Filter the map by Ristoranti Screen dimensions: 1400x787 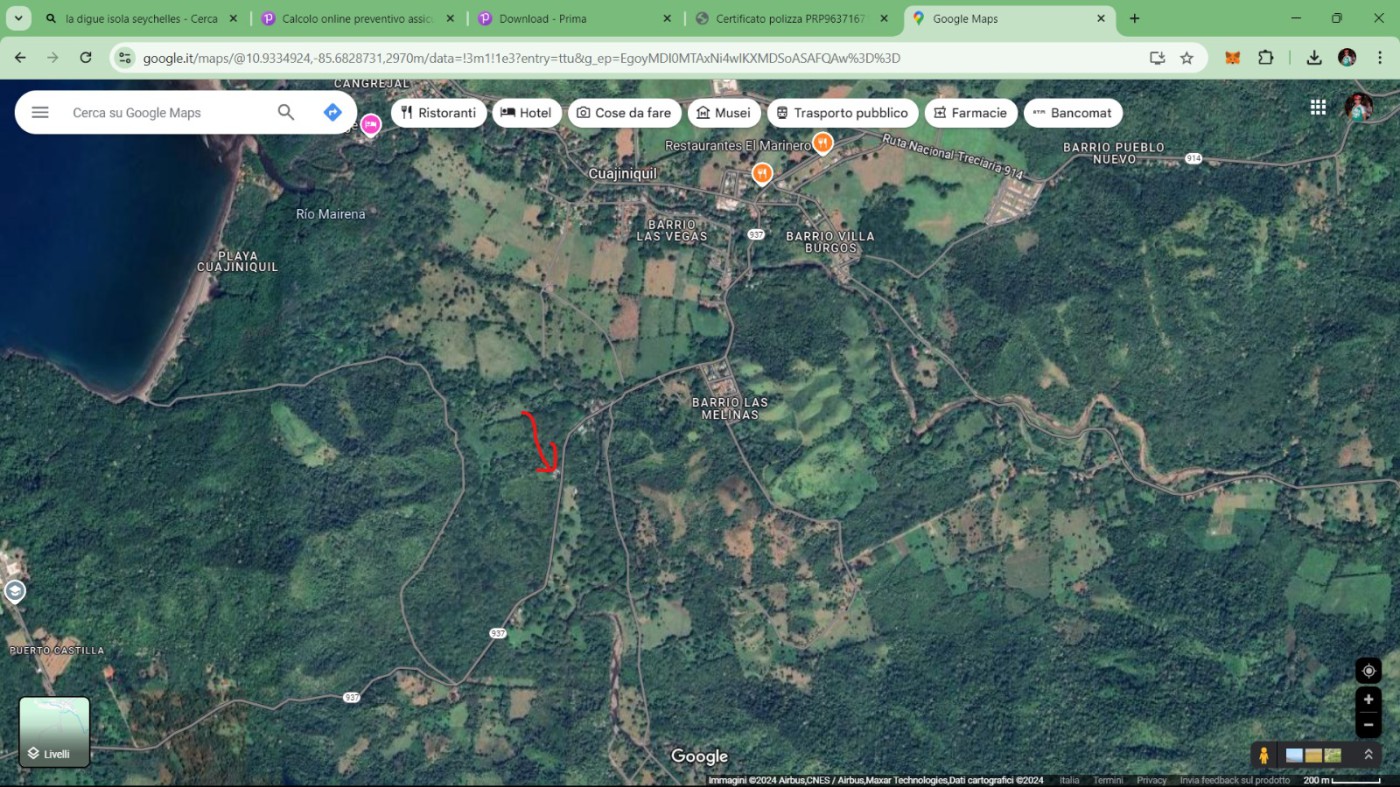click(x=438, y=113)
